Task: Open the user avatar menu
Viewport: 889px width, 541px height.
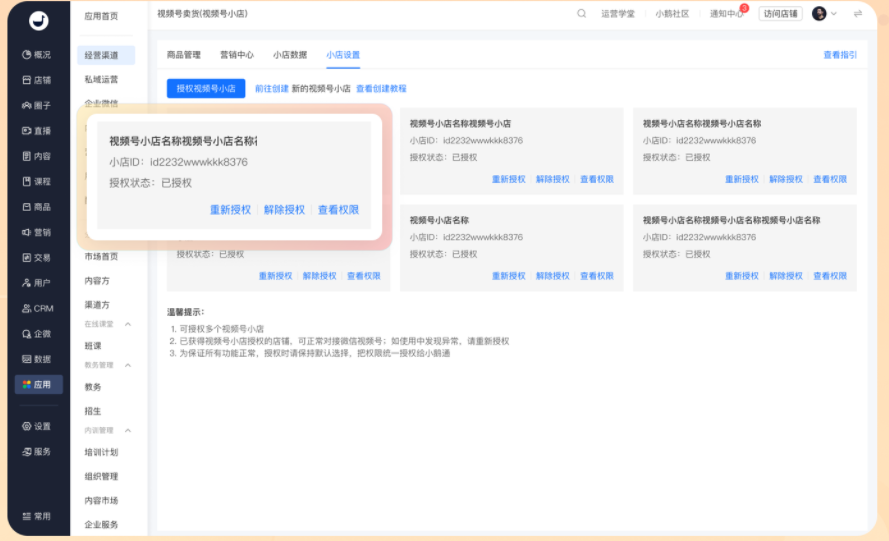Action: point(824,14)
